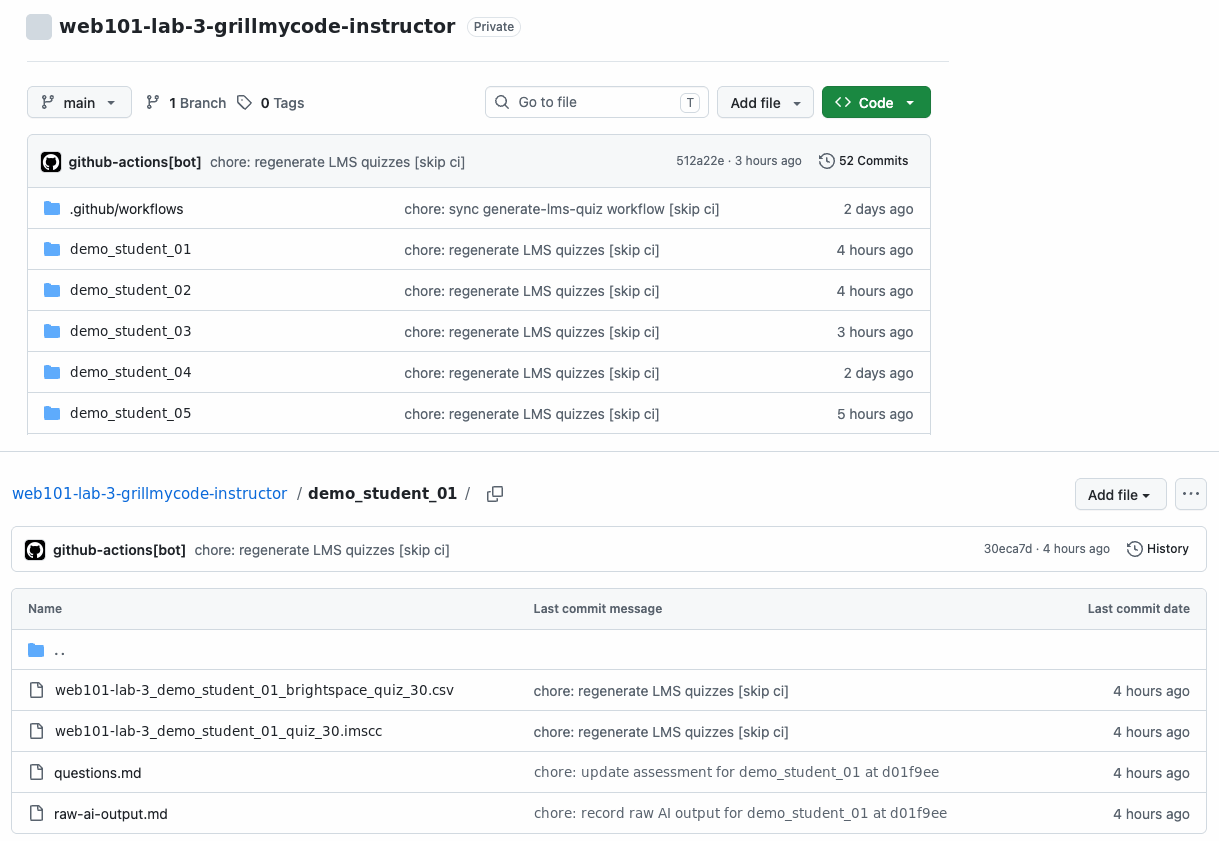Open the three-dots more options button

coord(1190,494)
